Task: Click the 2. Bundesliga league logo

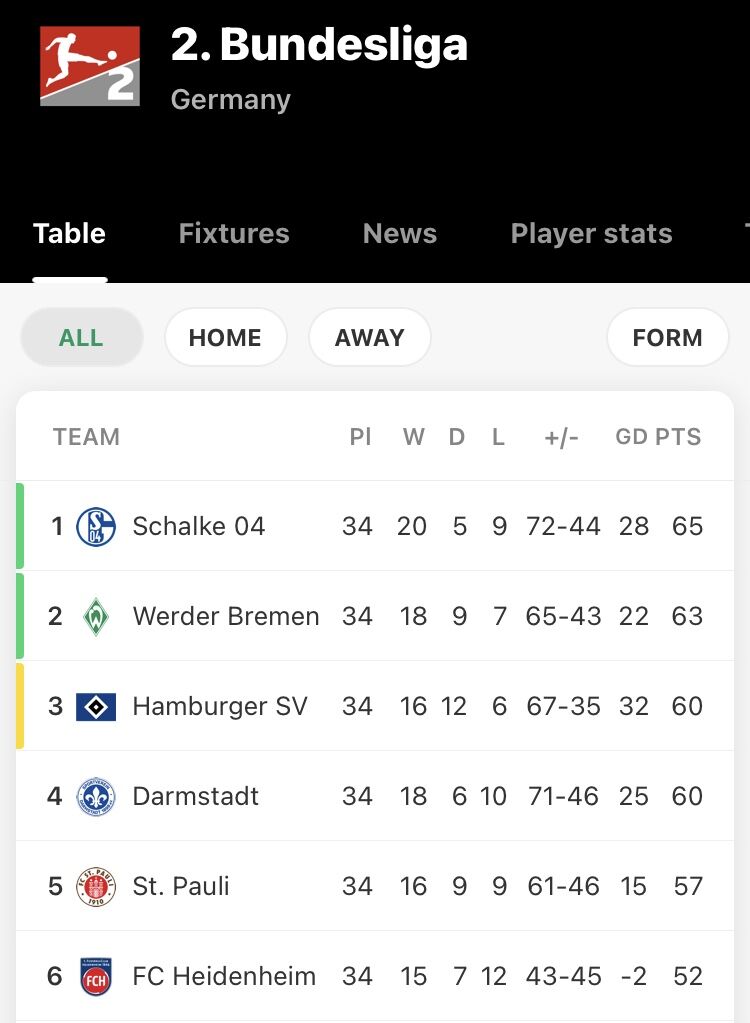Action: tap(89, 66)
